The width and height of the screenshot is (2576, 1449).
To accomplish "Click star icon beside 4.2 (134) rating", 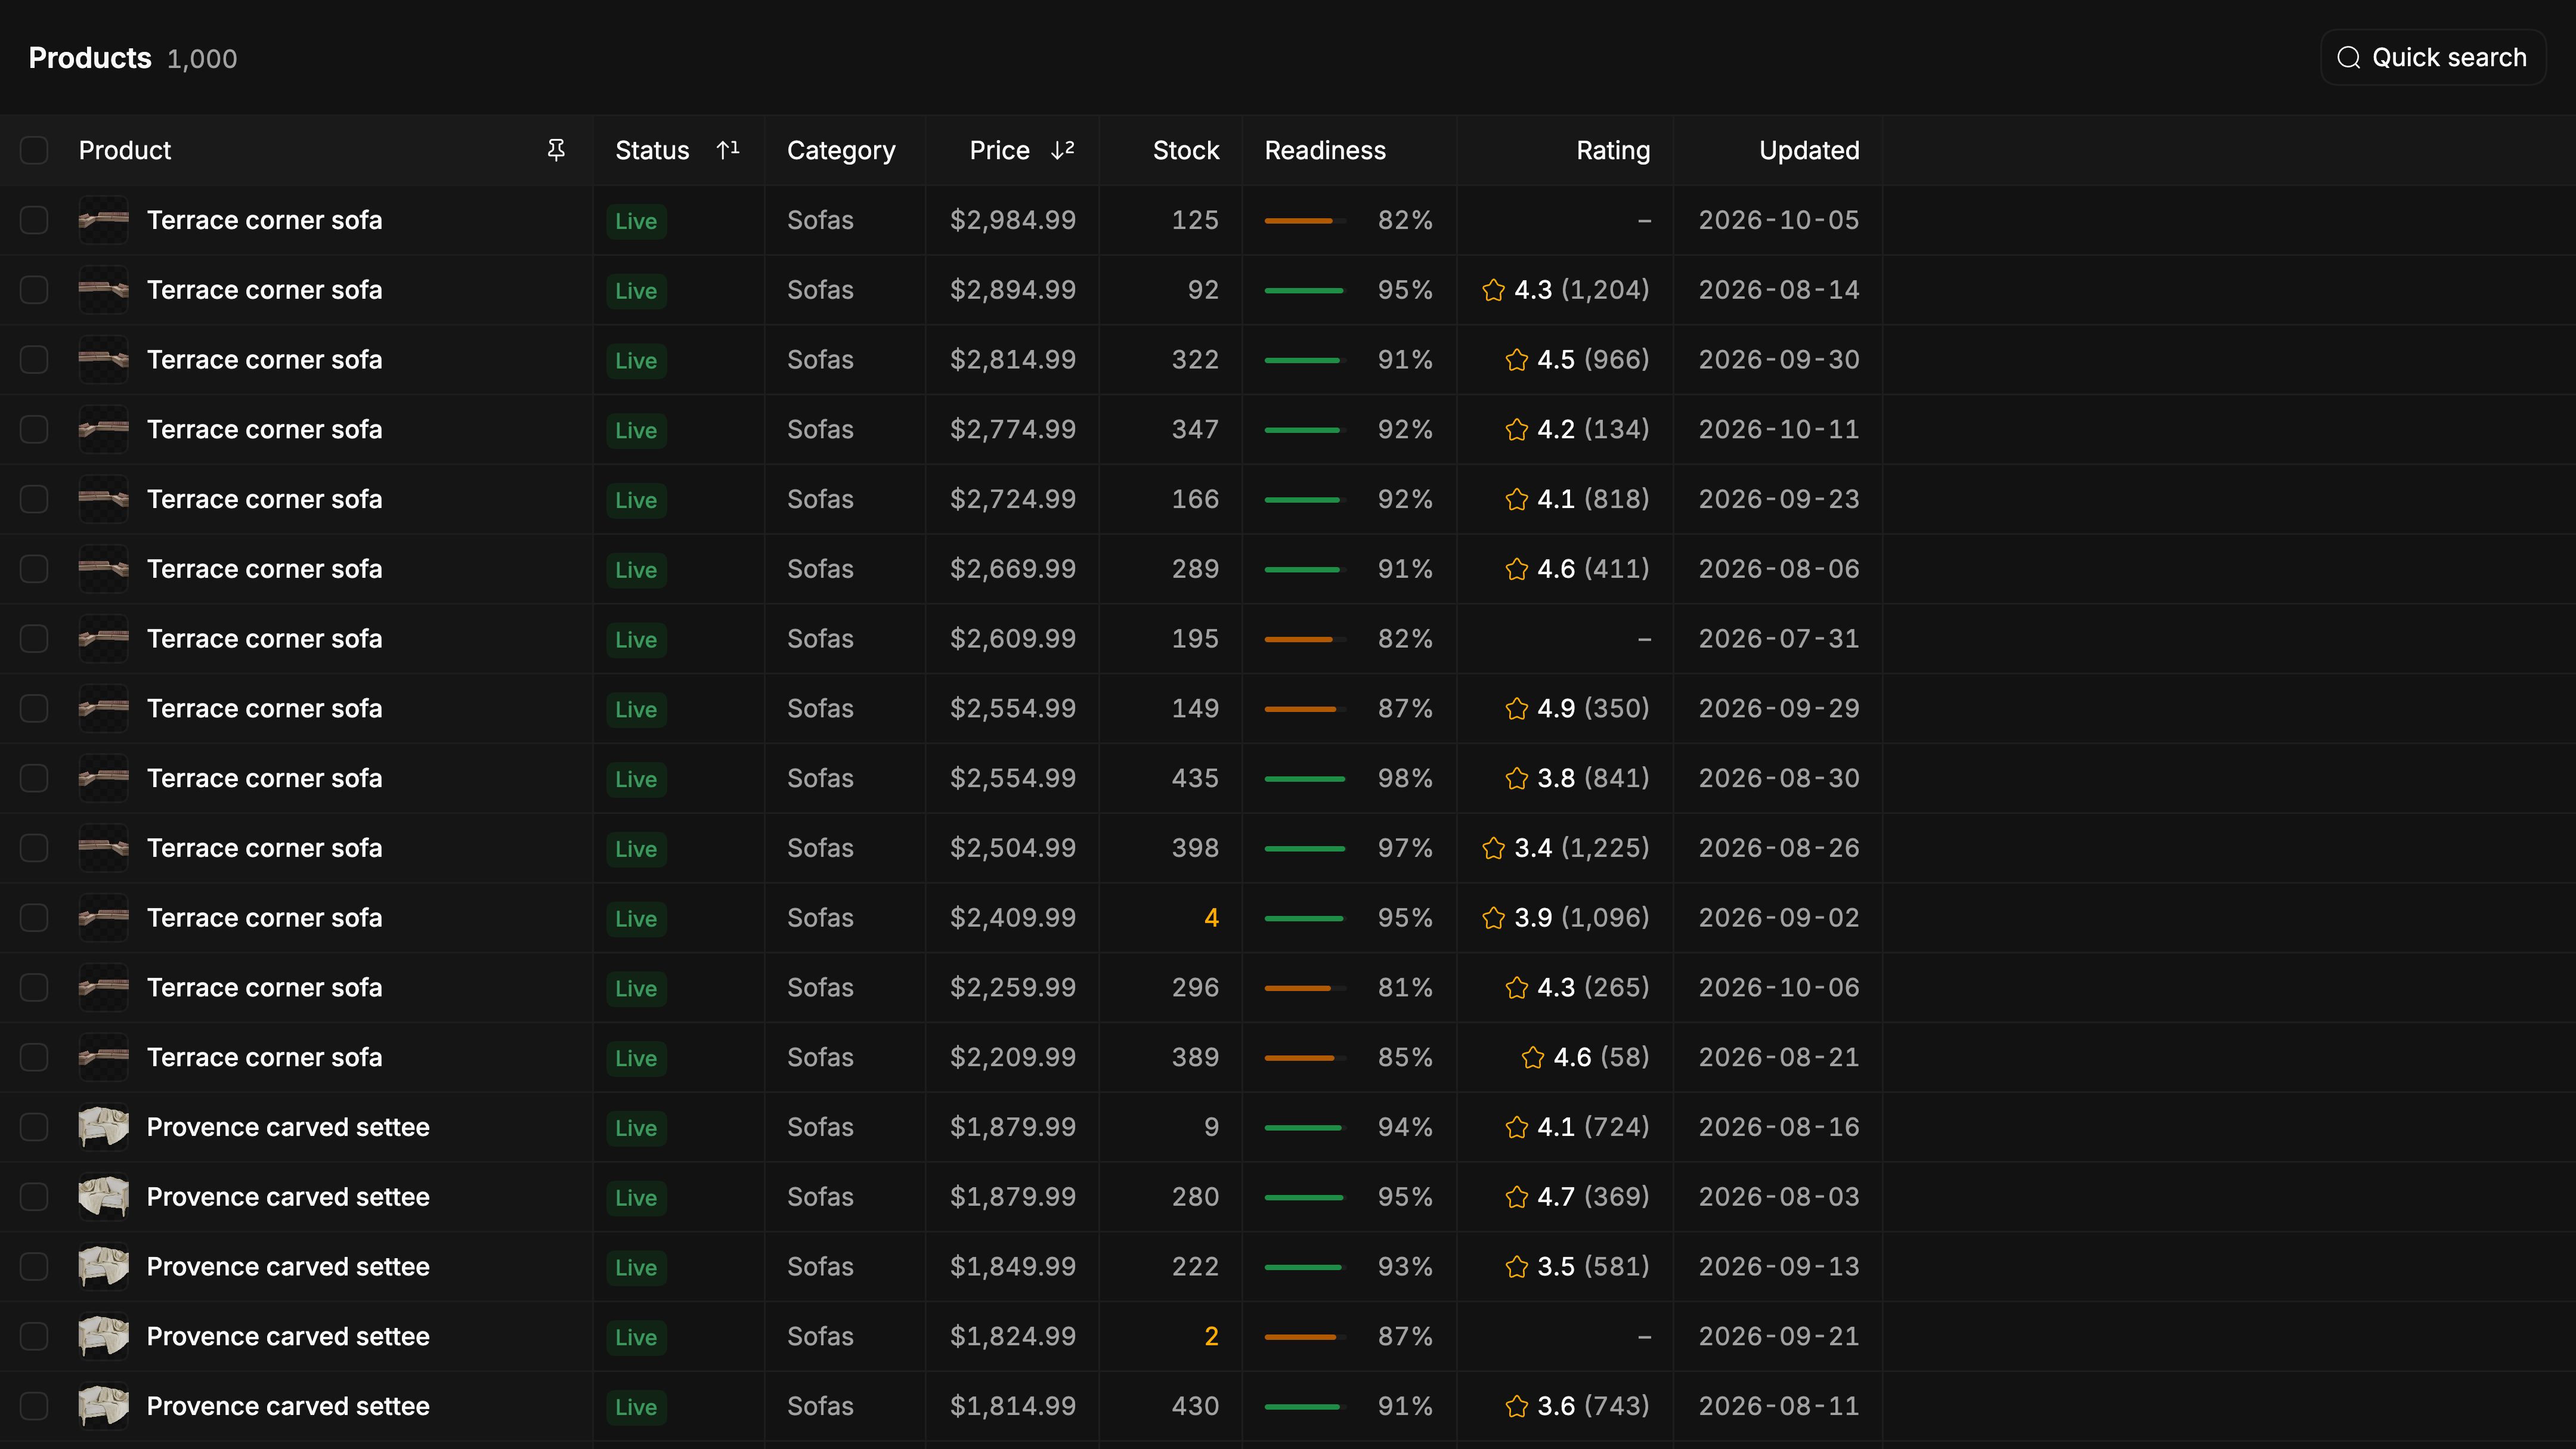I will click(1516, 430).
